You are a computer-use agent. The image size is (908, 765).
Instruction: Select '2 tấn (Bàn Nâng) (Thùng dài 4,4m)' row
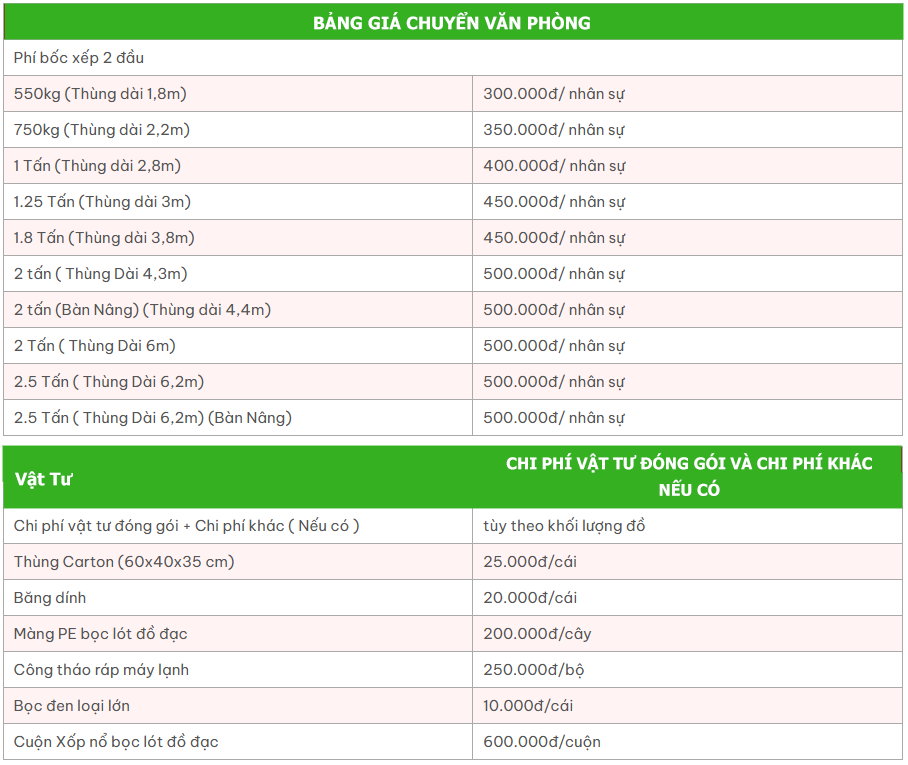(142, 310)
